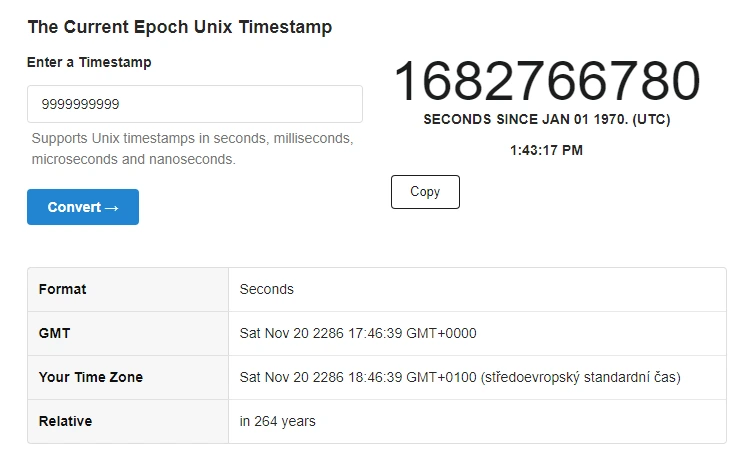
Task: Click the large 1682766780 epoch number
Action: click(x=547, y=80)
